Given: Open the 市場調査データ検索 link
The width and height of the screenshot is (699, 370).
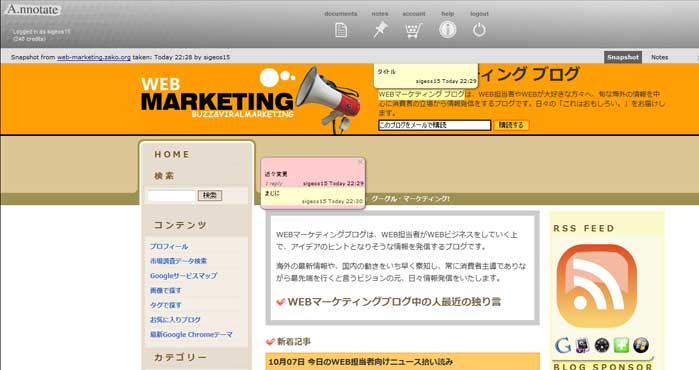Looking at the screenshot, I should (x=178, y=261).
